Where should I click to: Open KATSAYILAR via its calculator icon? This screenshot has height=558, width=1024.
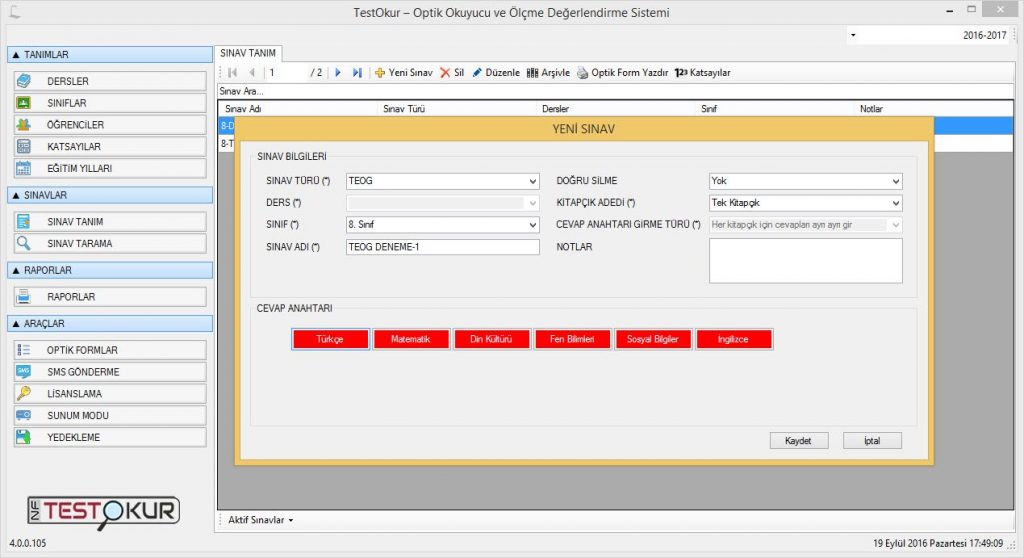pyautogui.click(x=24, y=146)
